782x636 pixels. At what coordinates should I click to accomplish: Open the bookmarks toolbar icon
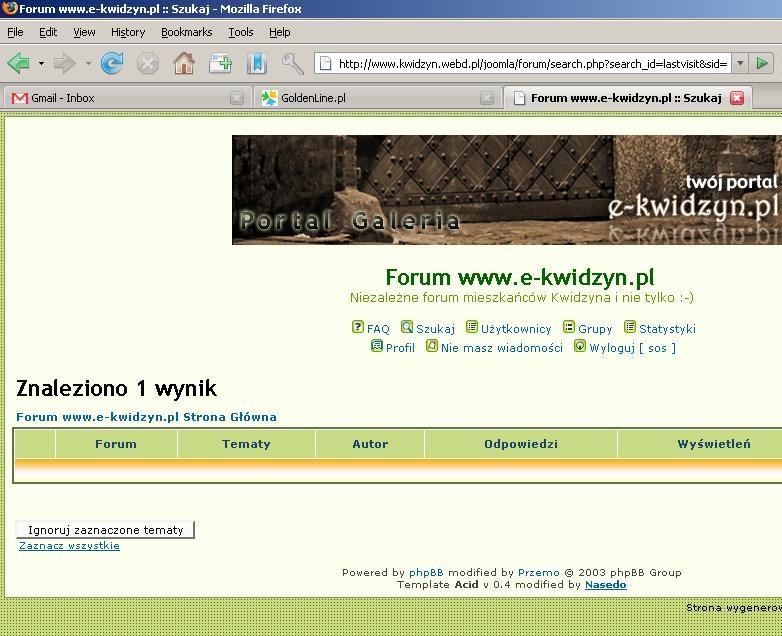pyautogui.click(x=257, y=64)
